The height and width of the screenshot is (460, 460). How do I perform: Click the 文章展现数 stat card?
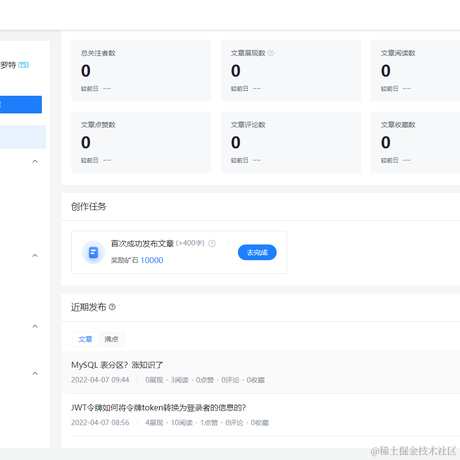(291, 70)
